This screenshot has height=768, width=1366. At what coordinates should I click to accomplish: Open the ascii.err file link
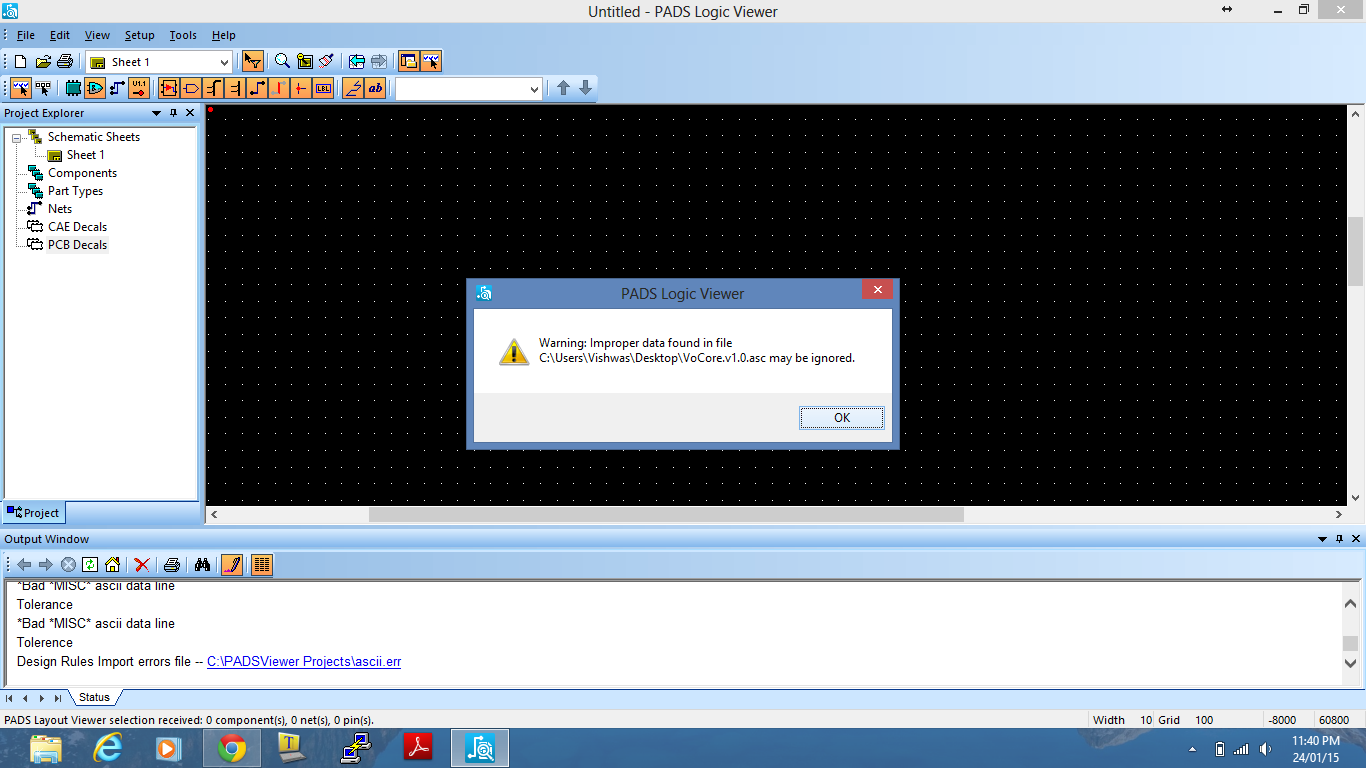[x=304, y=662]
